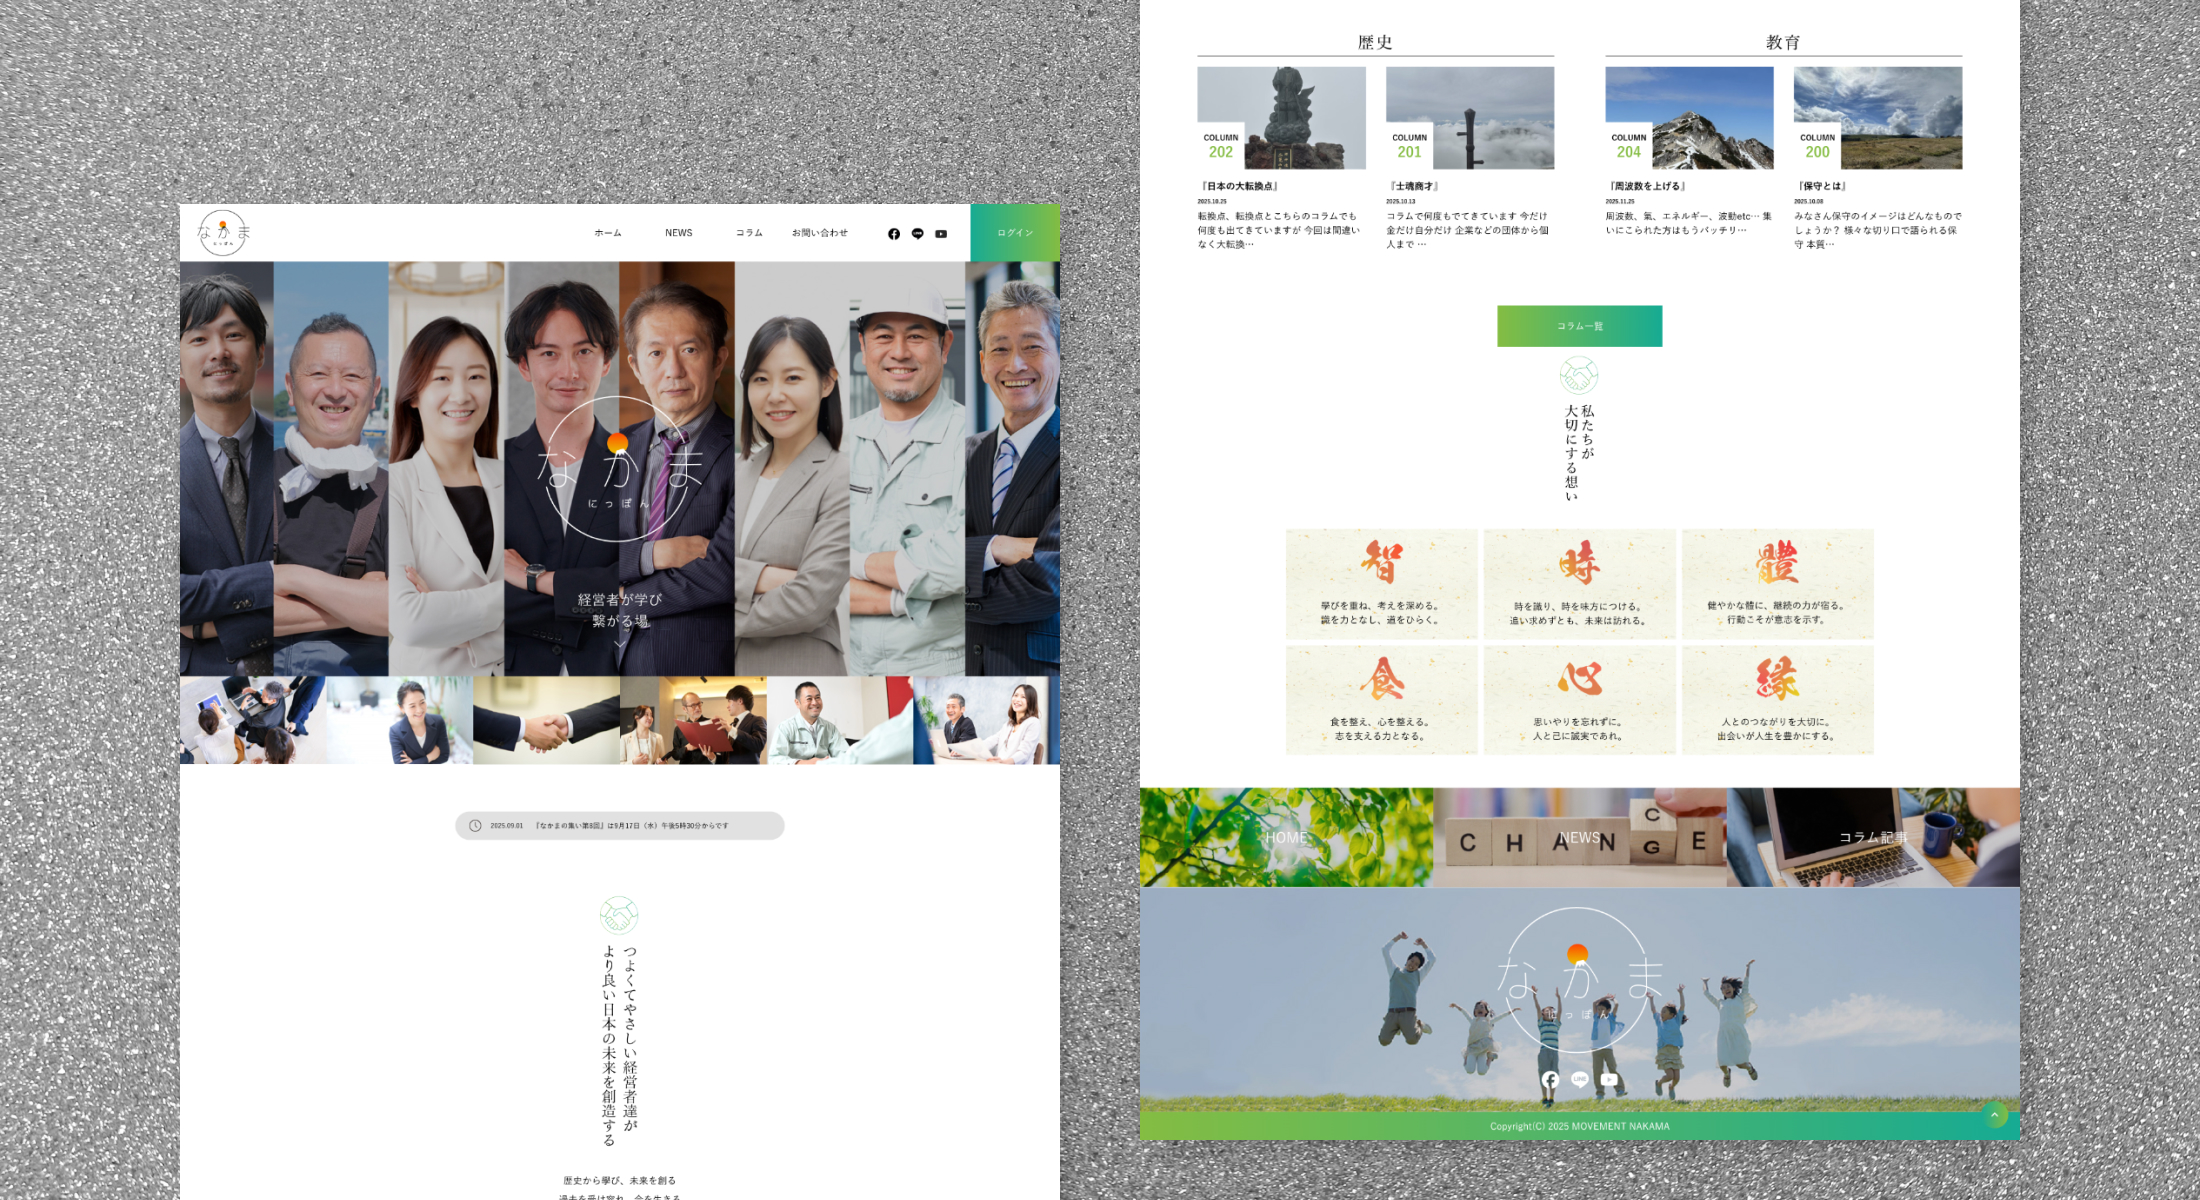Click the コラム一覧 button

coord(1578,325)
